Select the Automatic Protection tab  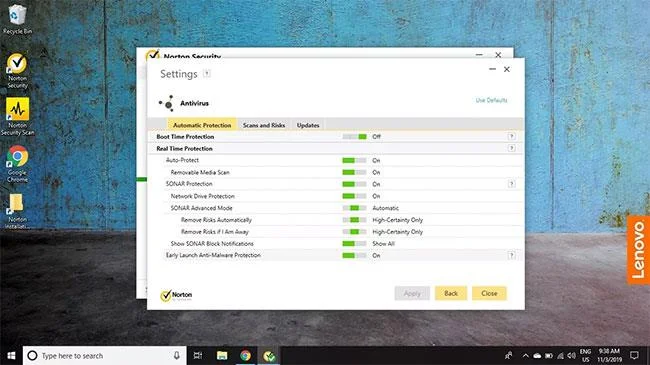tap(202, 125)
